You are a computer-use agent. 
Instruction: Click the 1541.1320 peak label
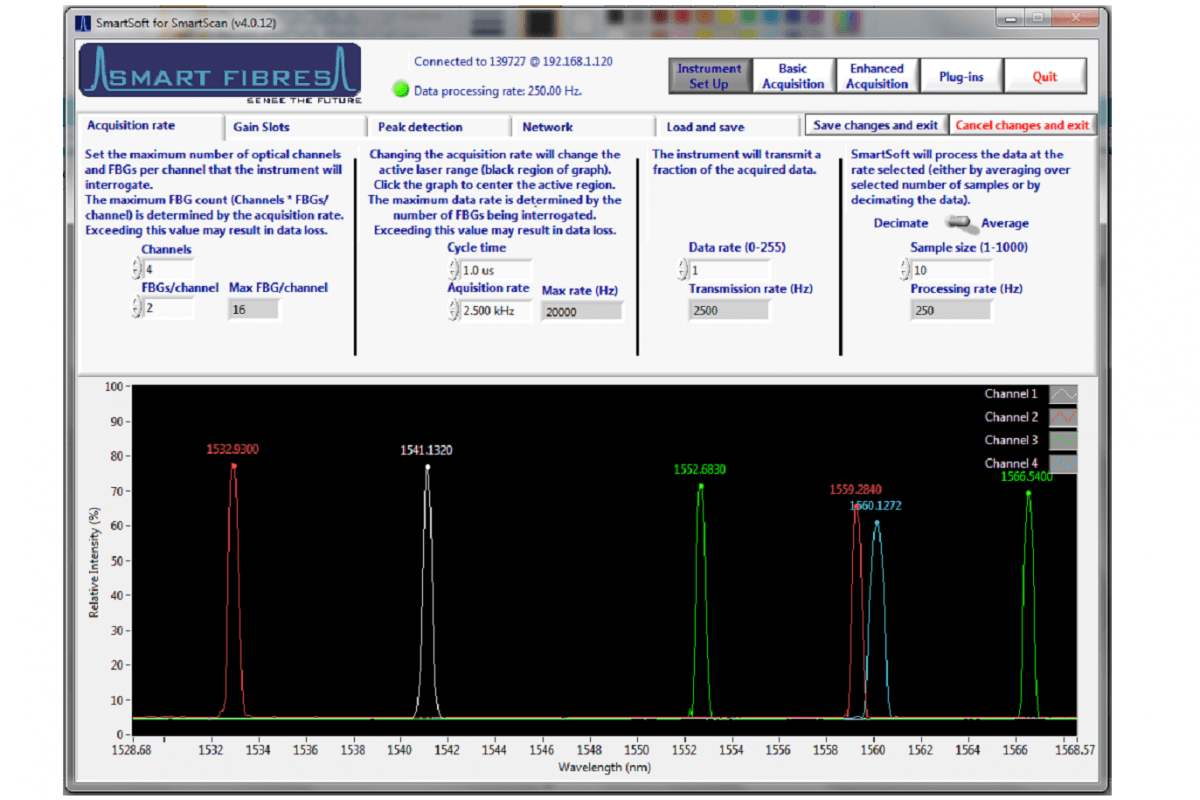(427, 451)
